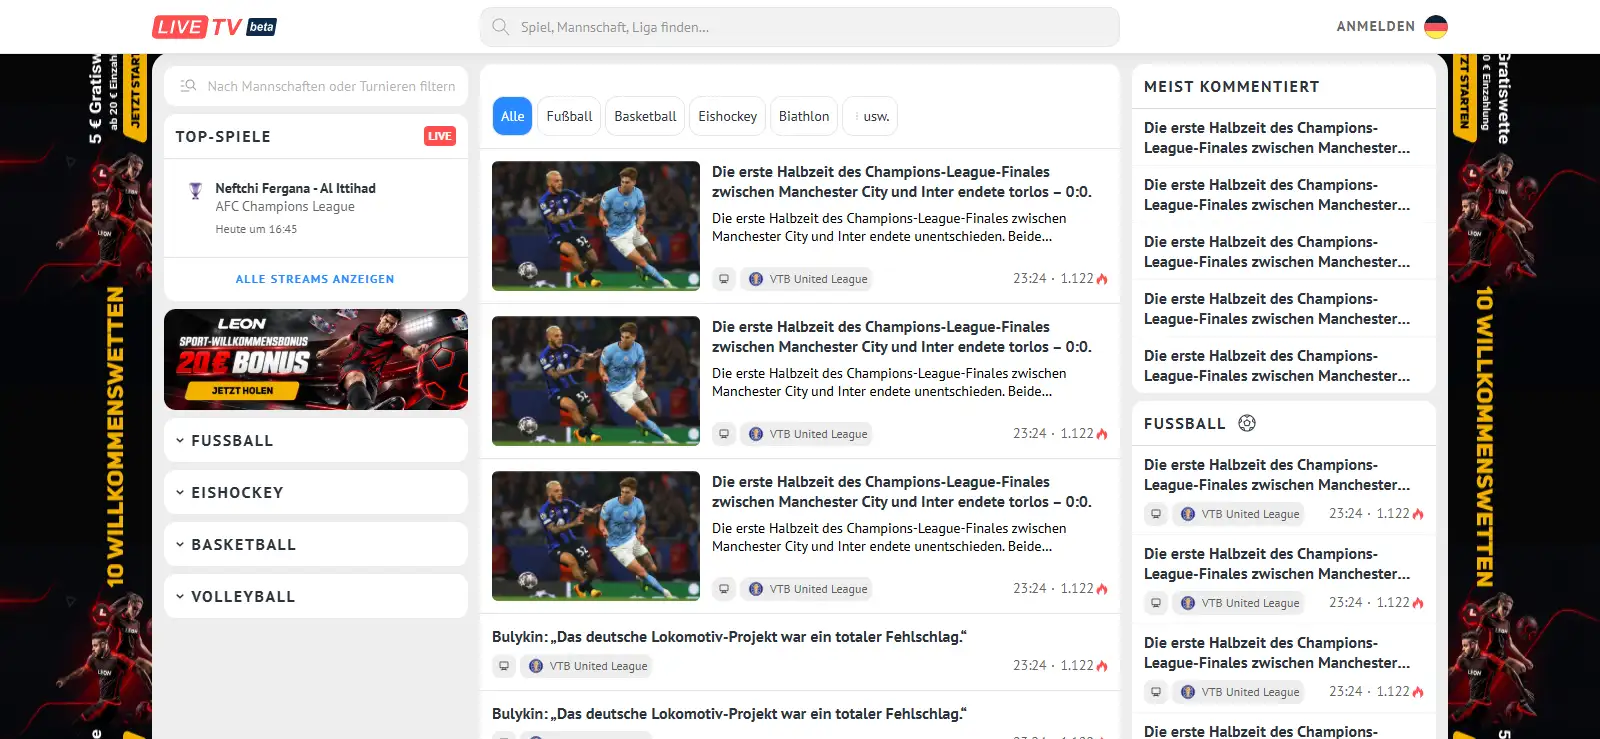Expand the BASKETBALL section

point(316,544)
